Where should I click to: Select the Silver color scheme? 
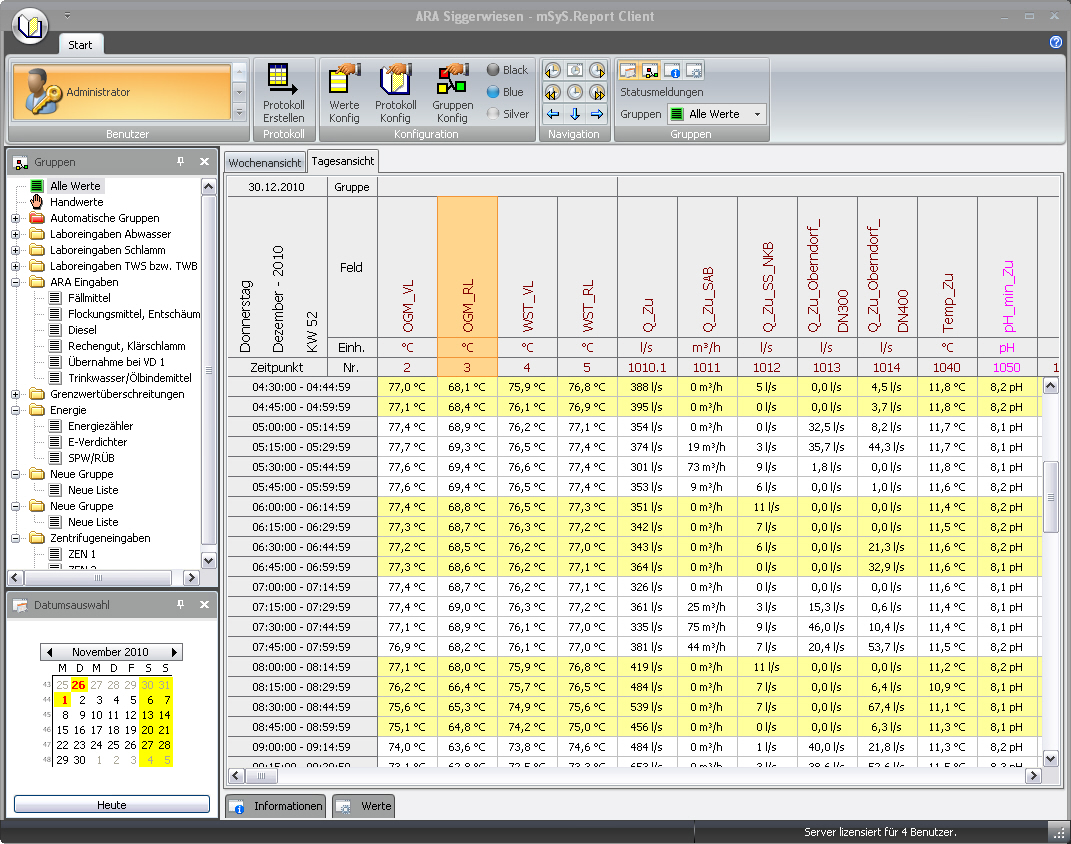[506, 114]
